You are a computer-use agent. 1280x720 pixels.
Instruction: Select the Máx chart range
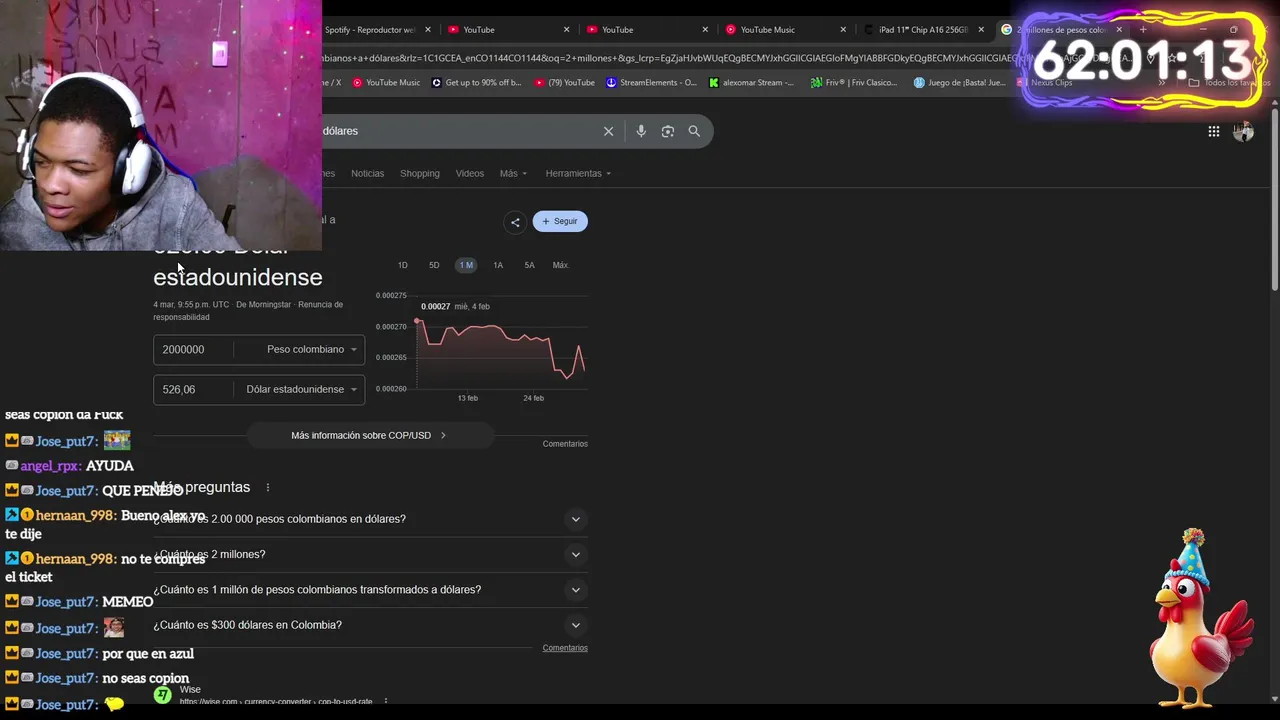560,265
